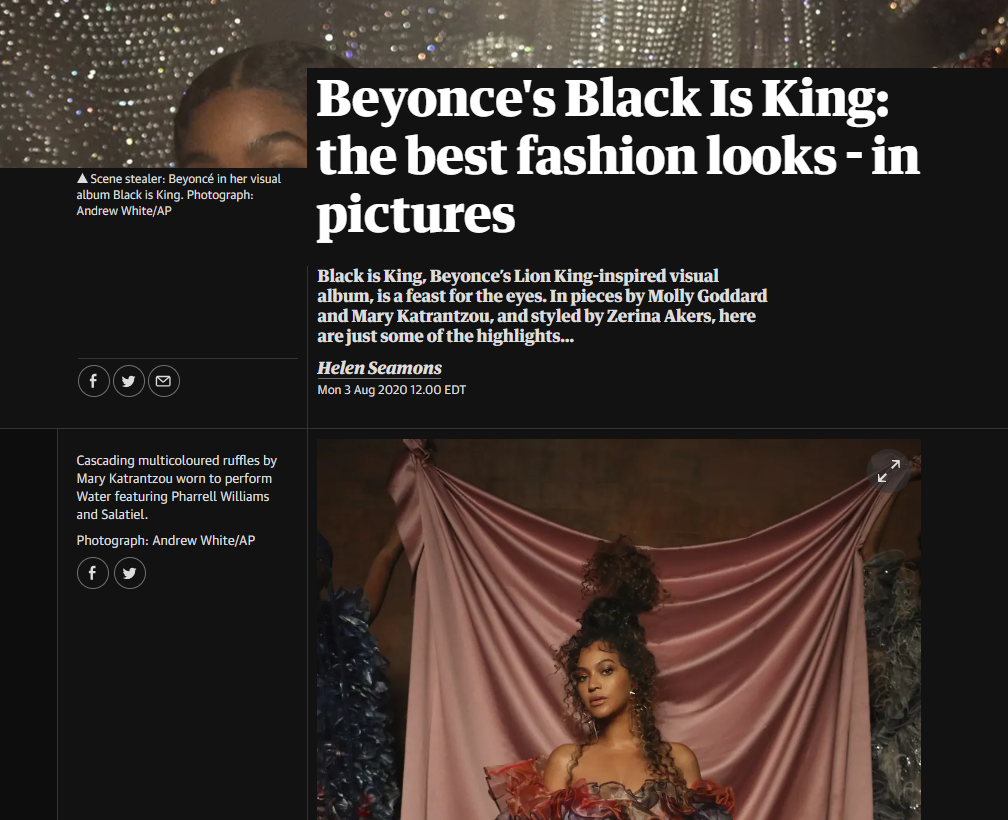Screen dimensions: 1008x820
Task: Select the 'Cascading multicoloured ruffles' caption text
Action: pos(176,487)
